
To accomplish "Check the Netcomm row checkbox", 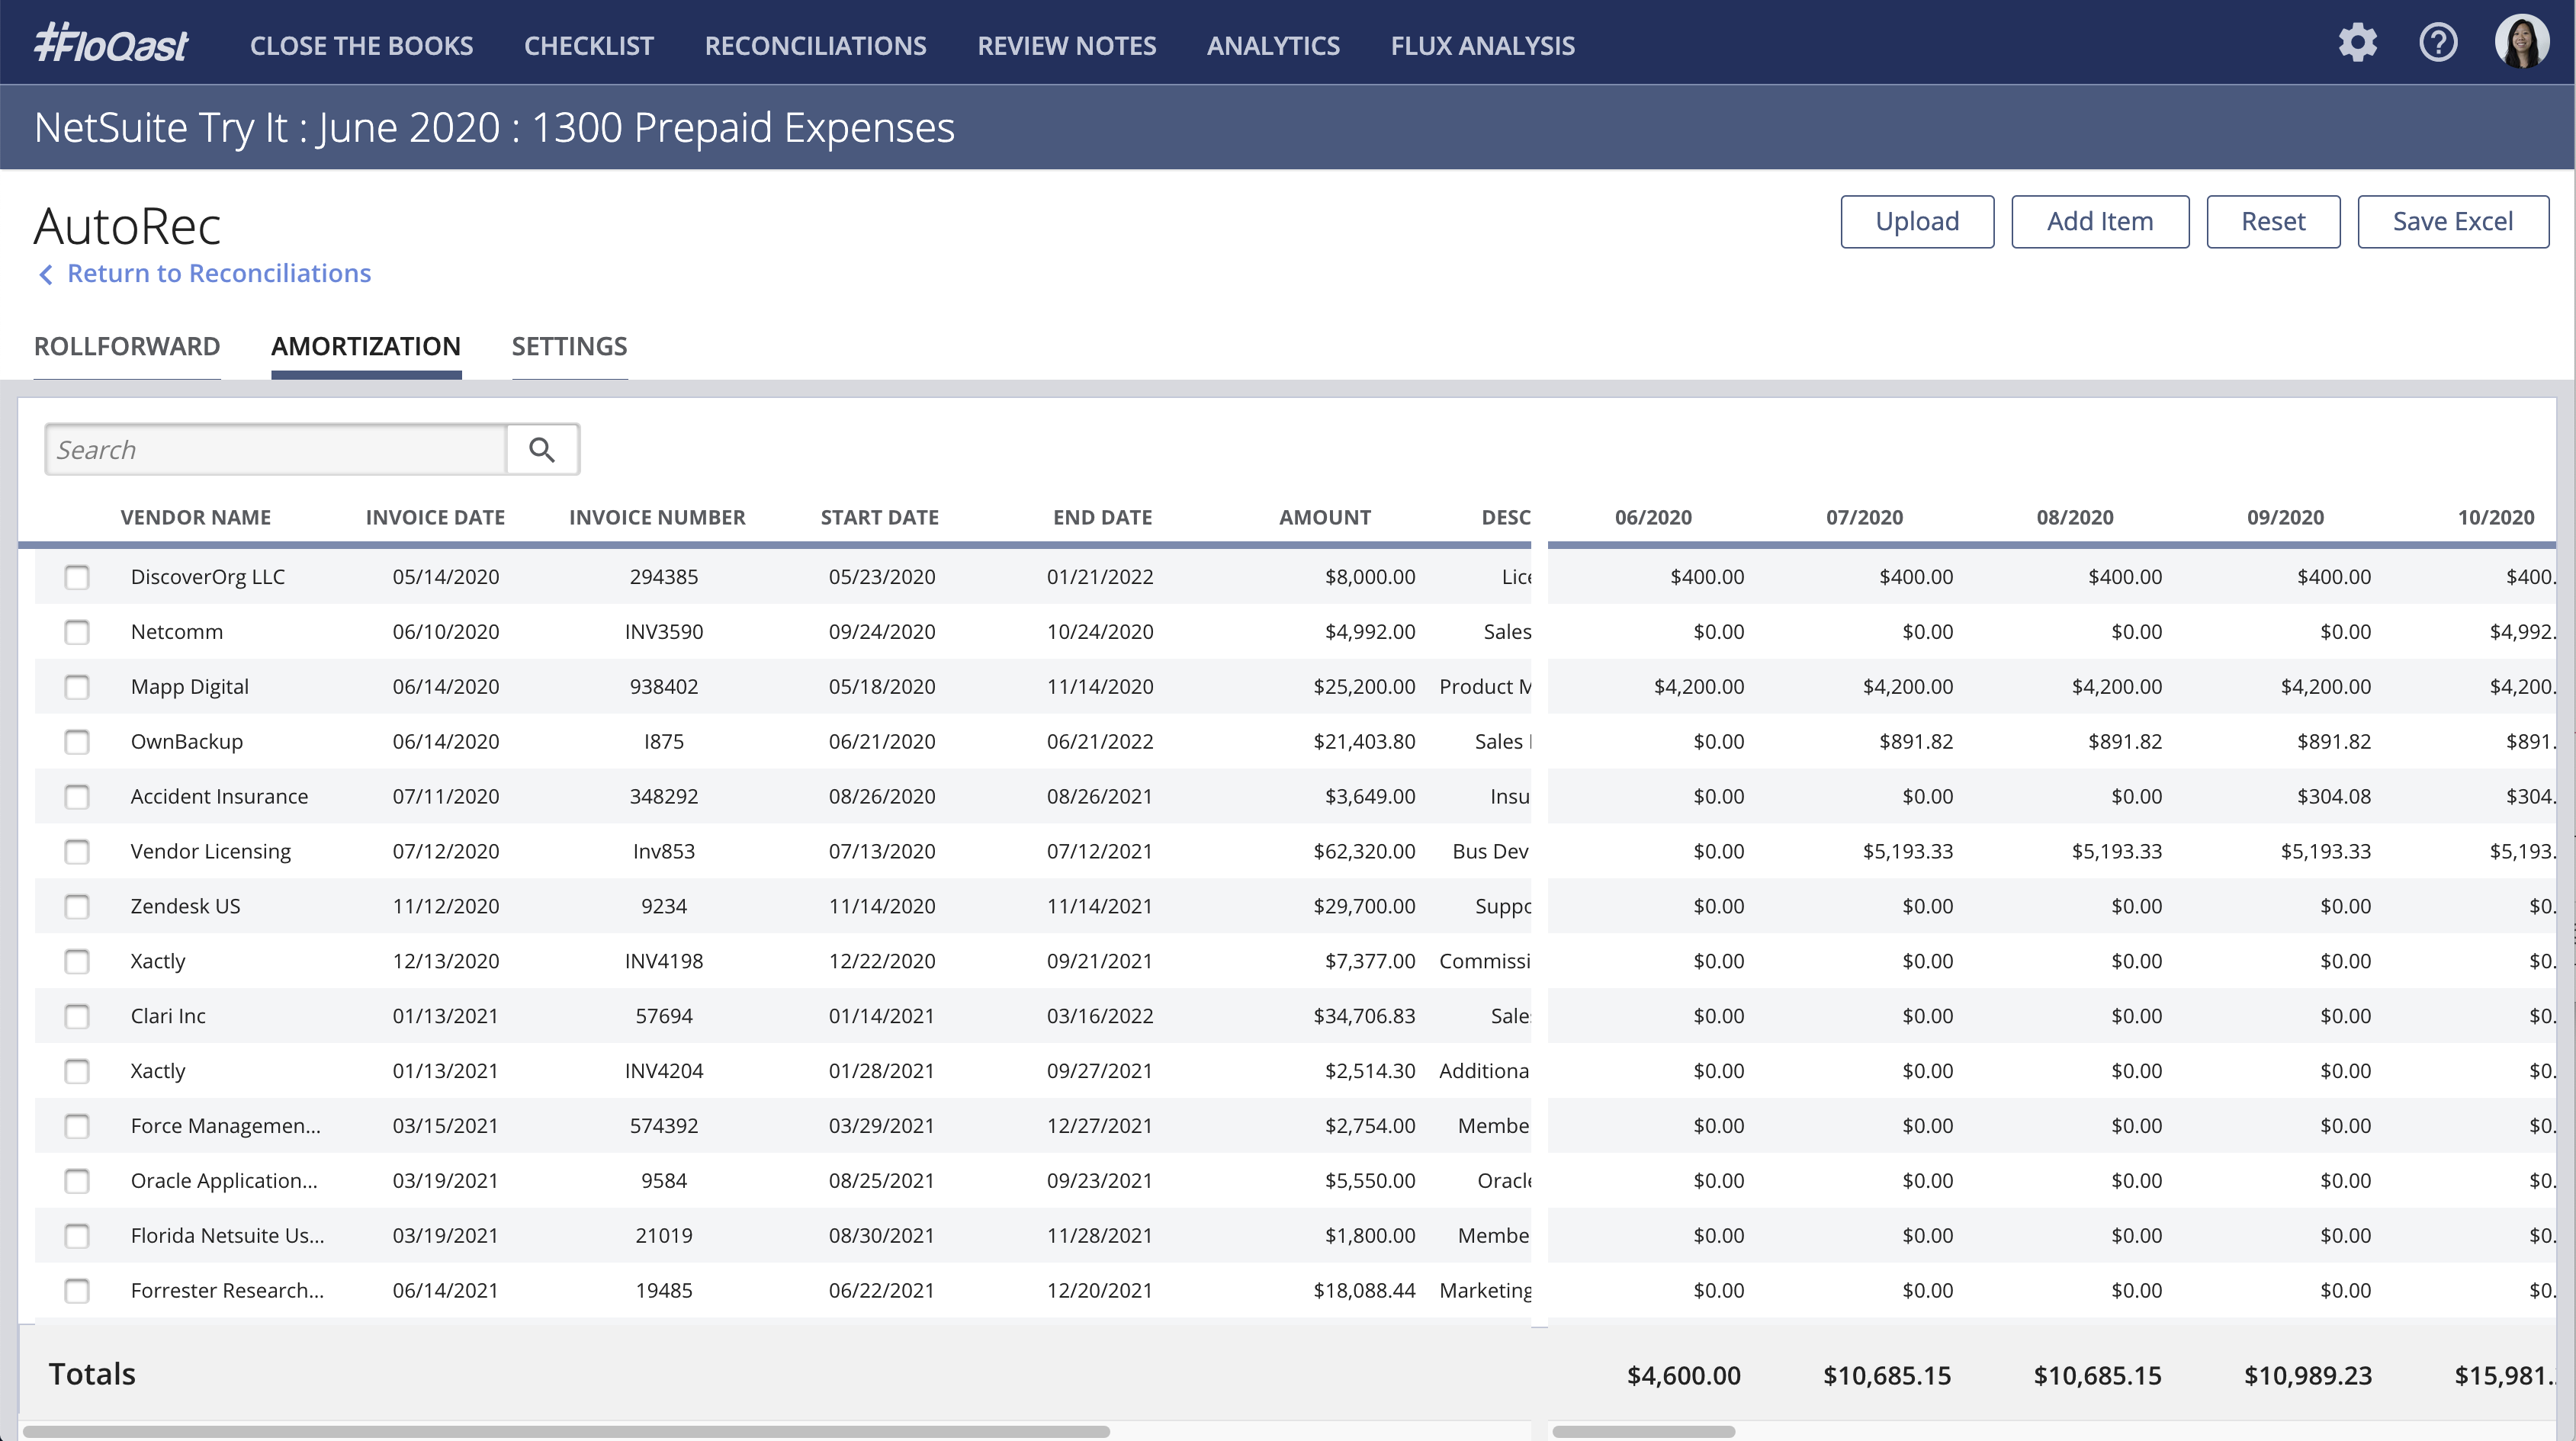I will (77, 632).
